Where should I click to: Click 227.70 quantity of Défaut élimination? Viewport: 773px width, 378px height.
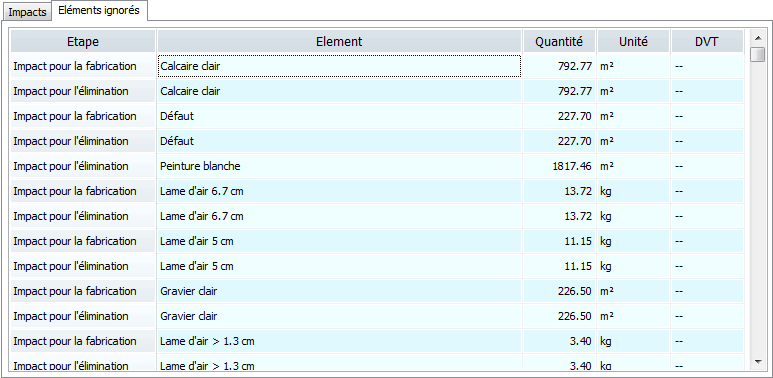(559, 141)
